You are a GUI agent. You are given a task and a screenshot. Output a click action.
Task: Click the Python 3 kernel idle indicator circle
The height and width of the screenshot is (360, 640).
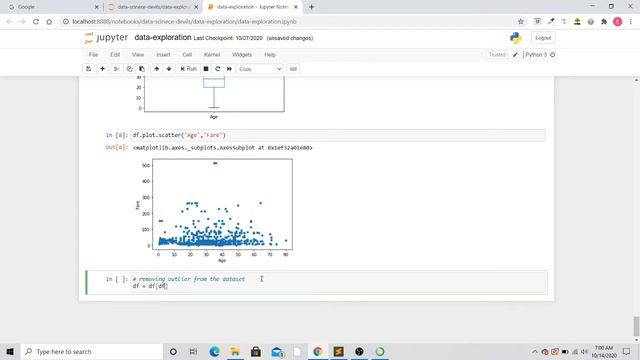553,55
